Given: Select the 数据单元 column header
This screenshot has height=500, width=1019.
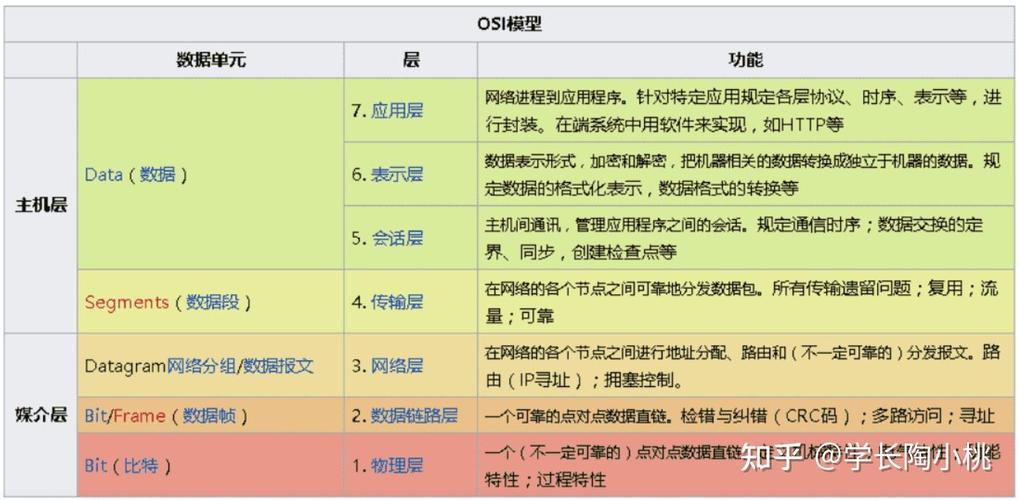Looking at the screenshot, I should pyautogui.click(x=211, y=60).
